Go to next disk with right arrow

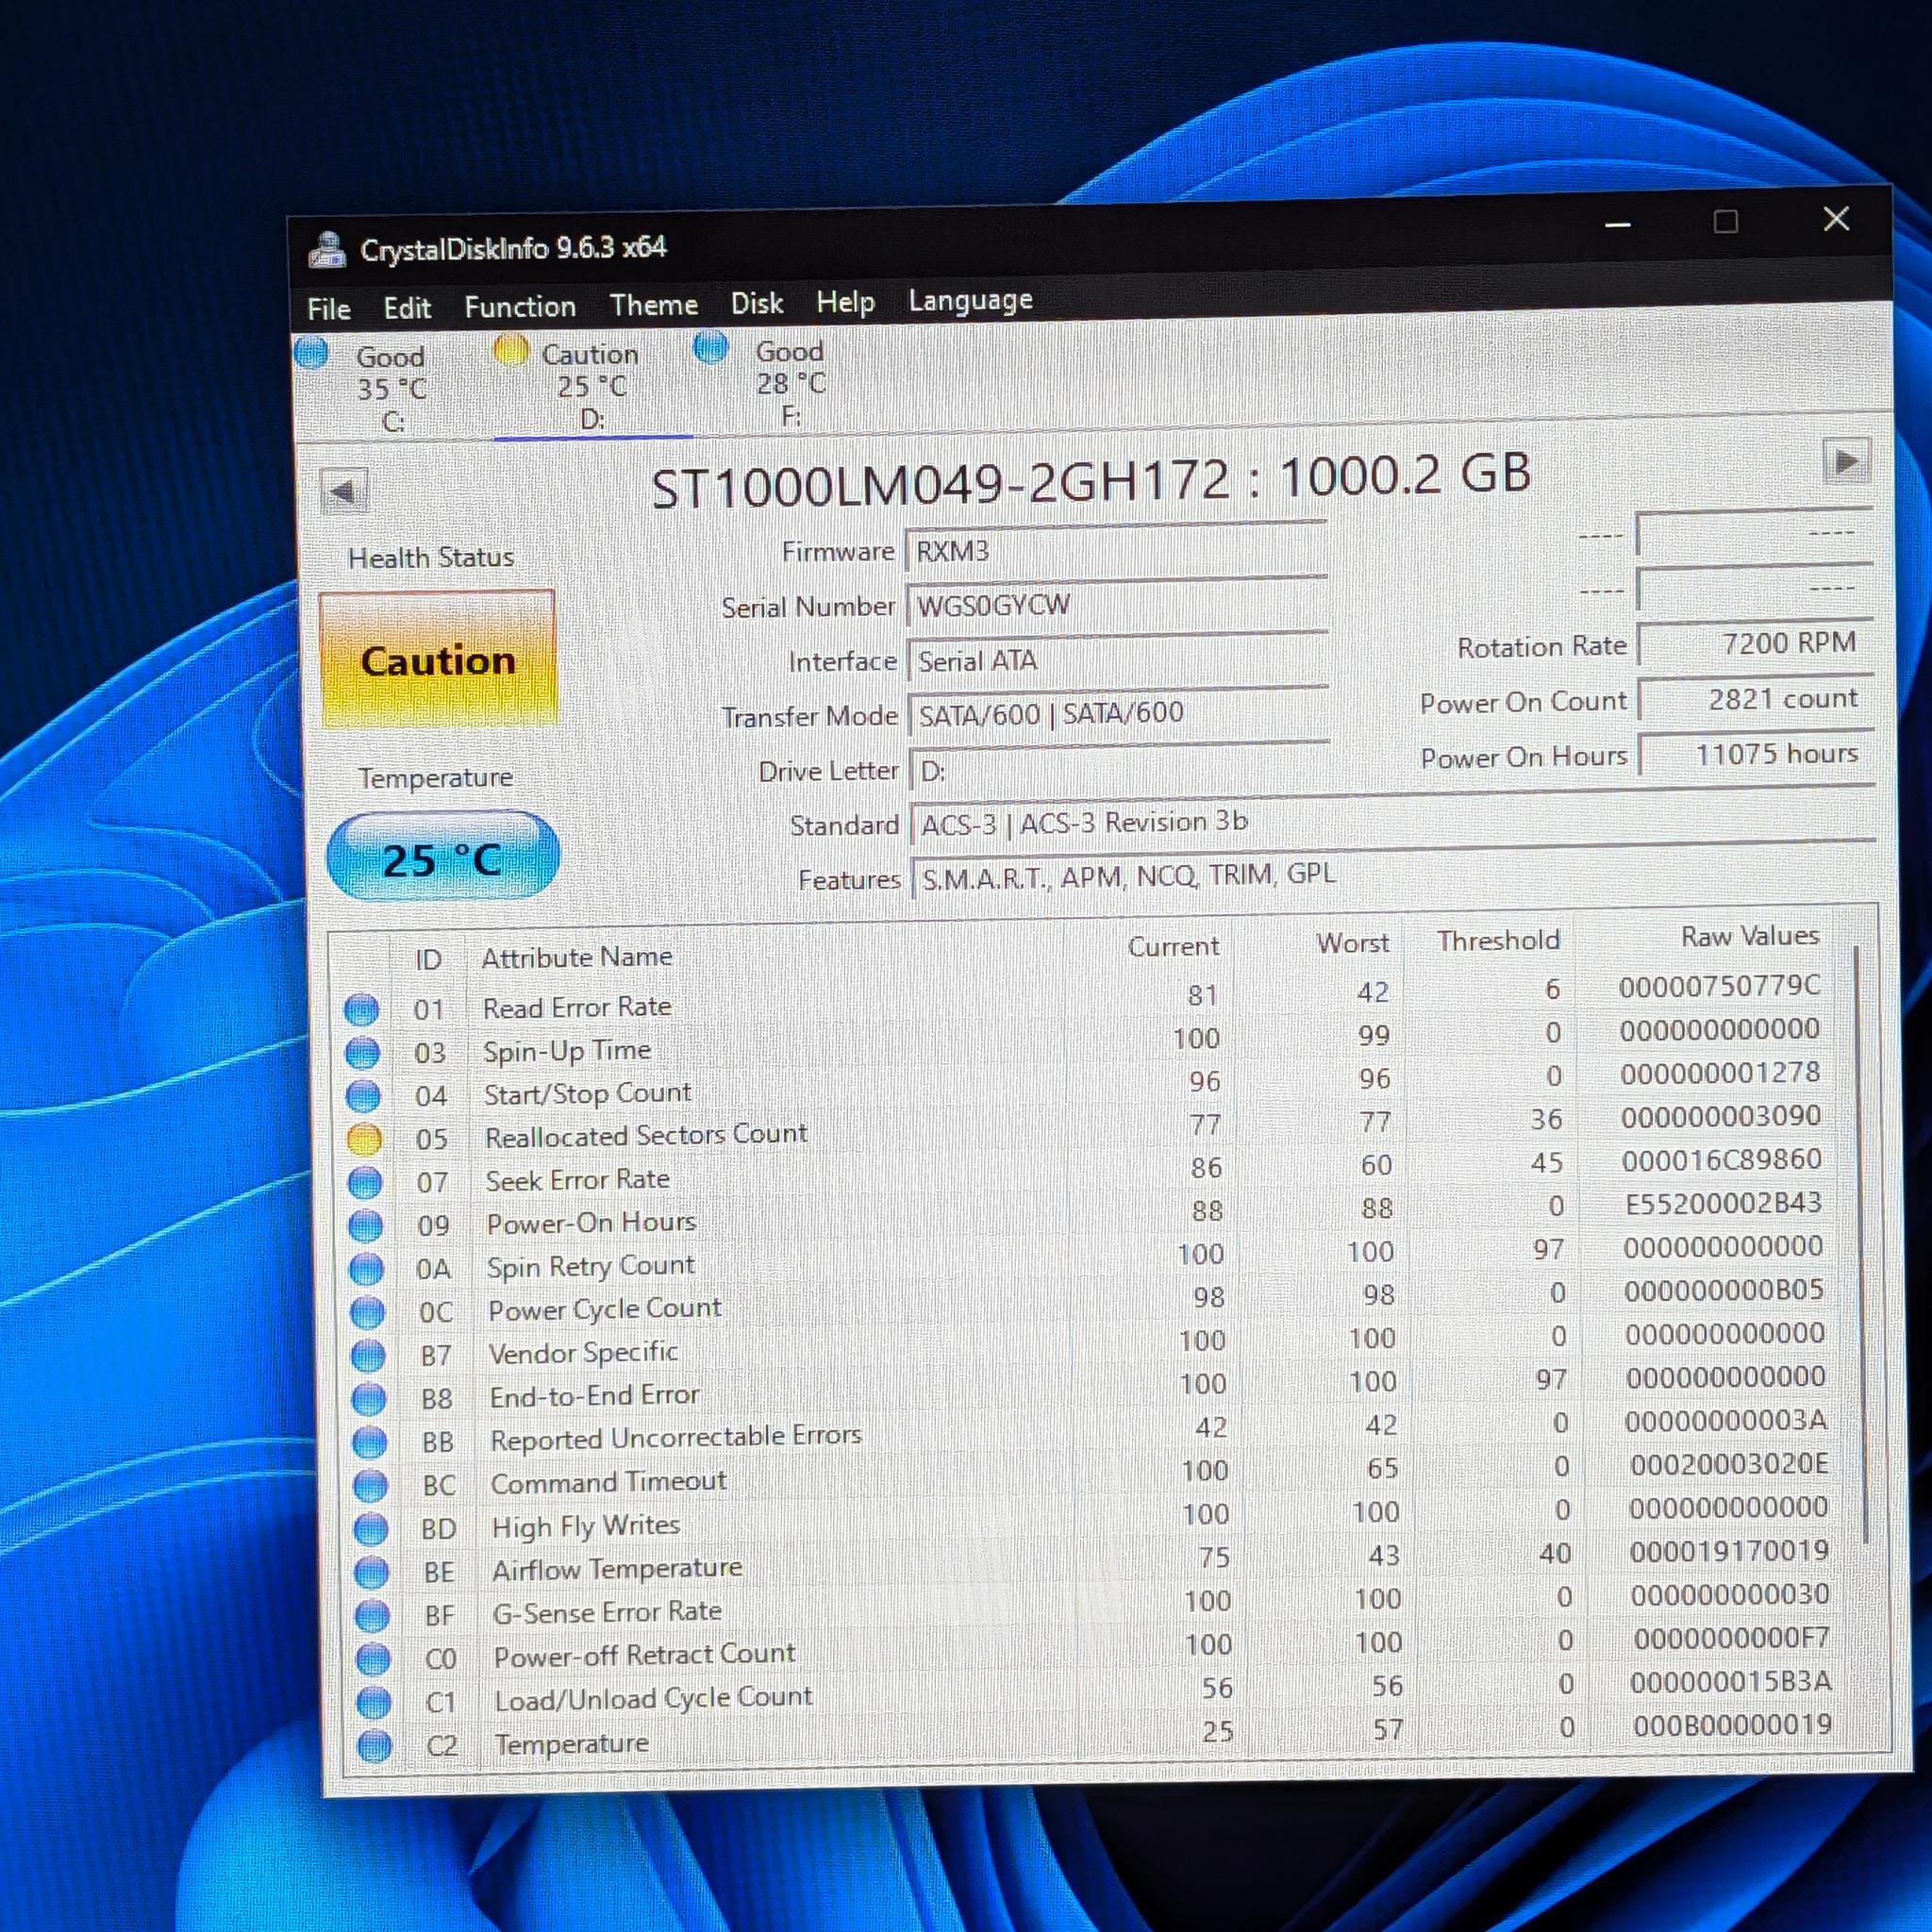click(1846, 462)
